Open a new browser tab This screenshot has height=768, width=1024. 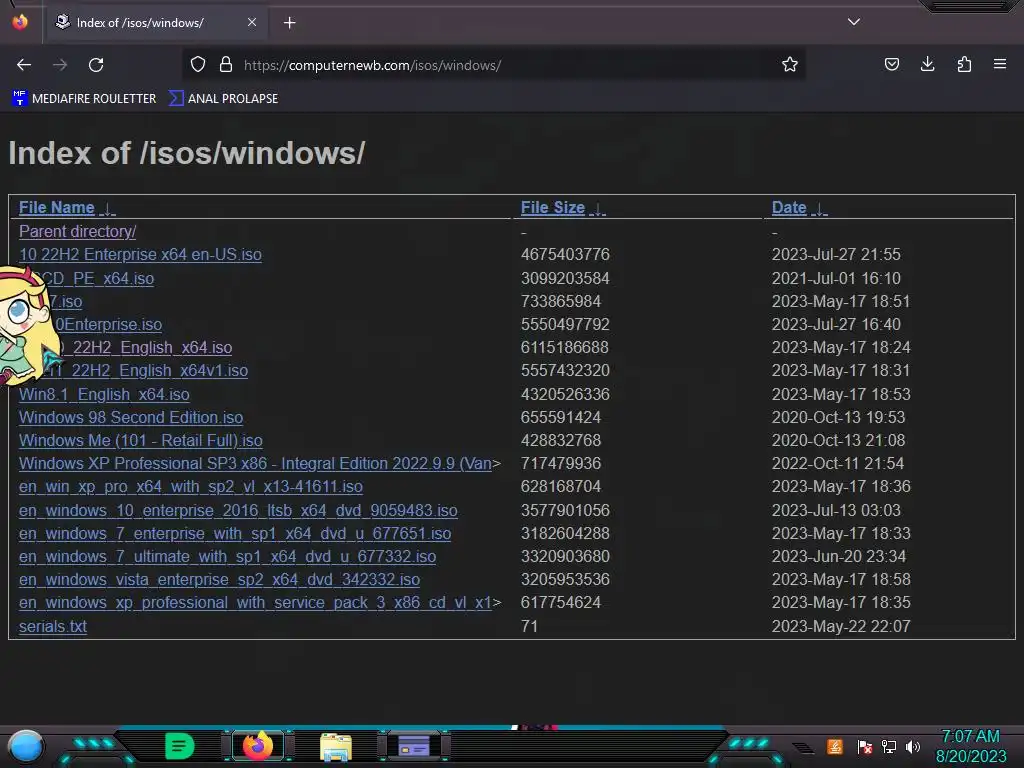pos(289,23)
